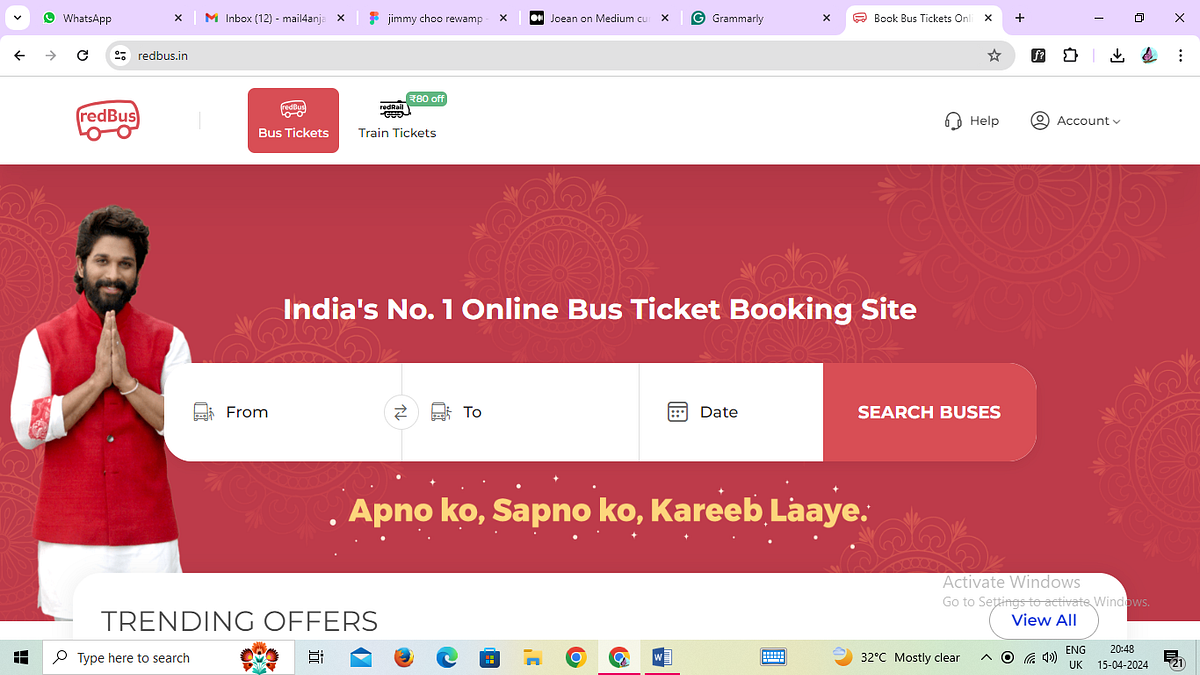
Task: Open the browser Downloads icon
Action: point(1117,56)
